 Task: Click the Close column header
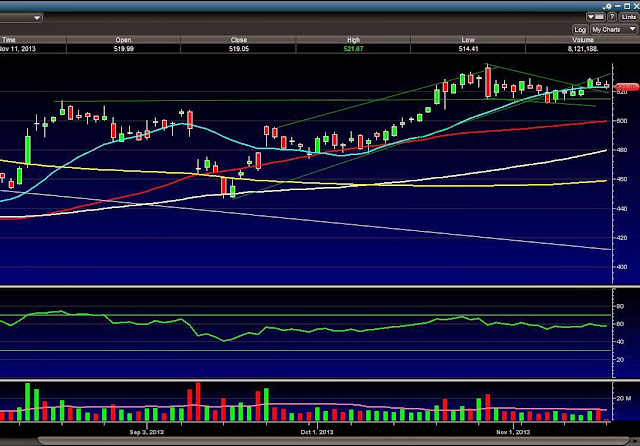pyautogui.click(x=238, y=40)
